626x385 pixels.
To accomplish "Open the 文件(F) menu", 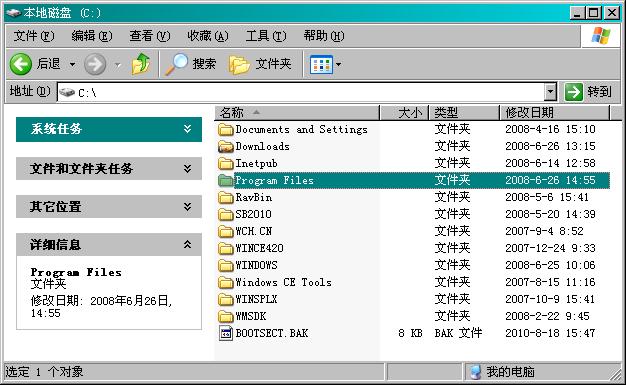I will pyautogui.click(x=34, y=36).
